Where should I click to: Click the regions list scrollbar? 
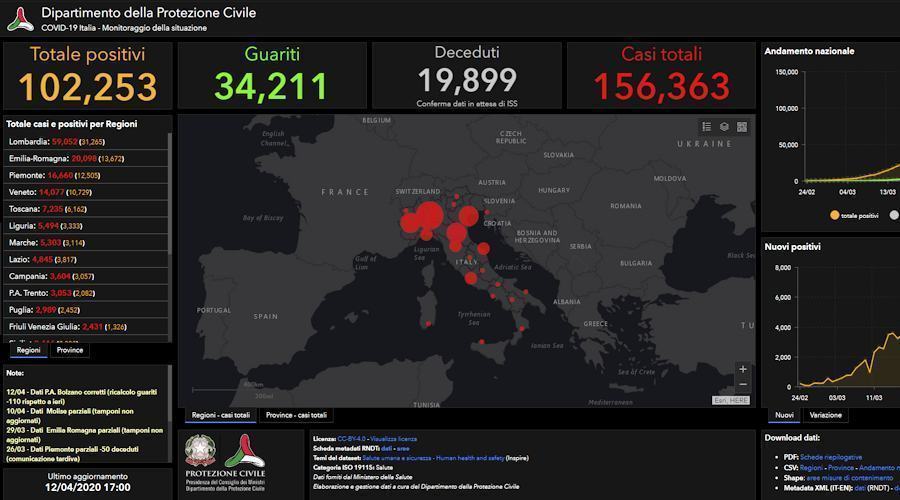pos(170,195)
